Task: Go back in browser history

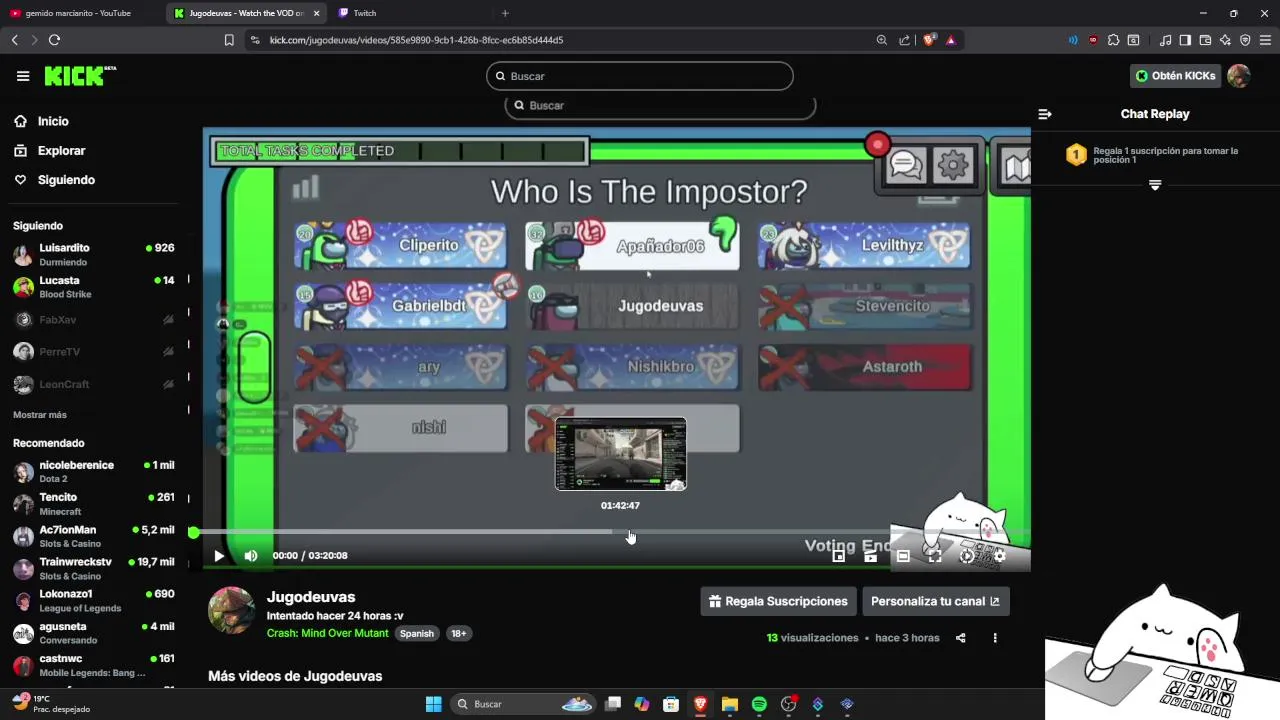Action: tap(14, 40)
